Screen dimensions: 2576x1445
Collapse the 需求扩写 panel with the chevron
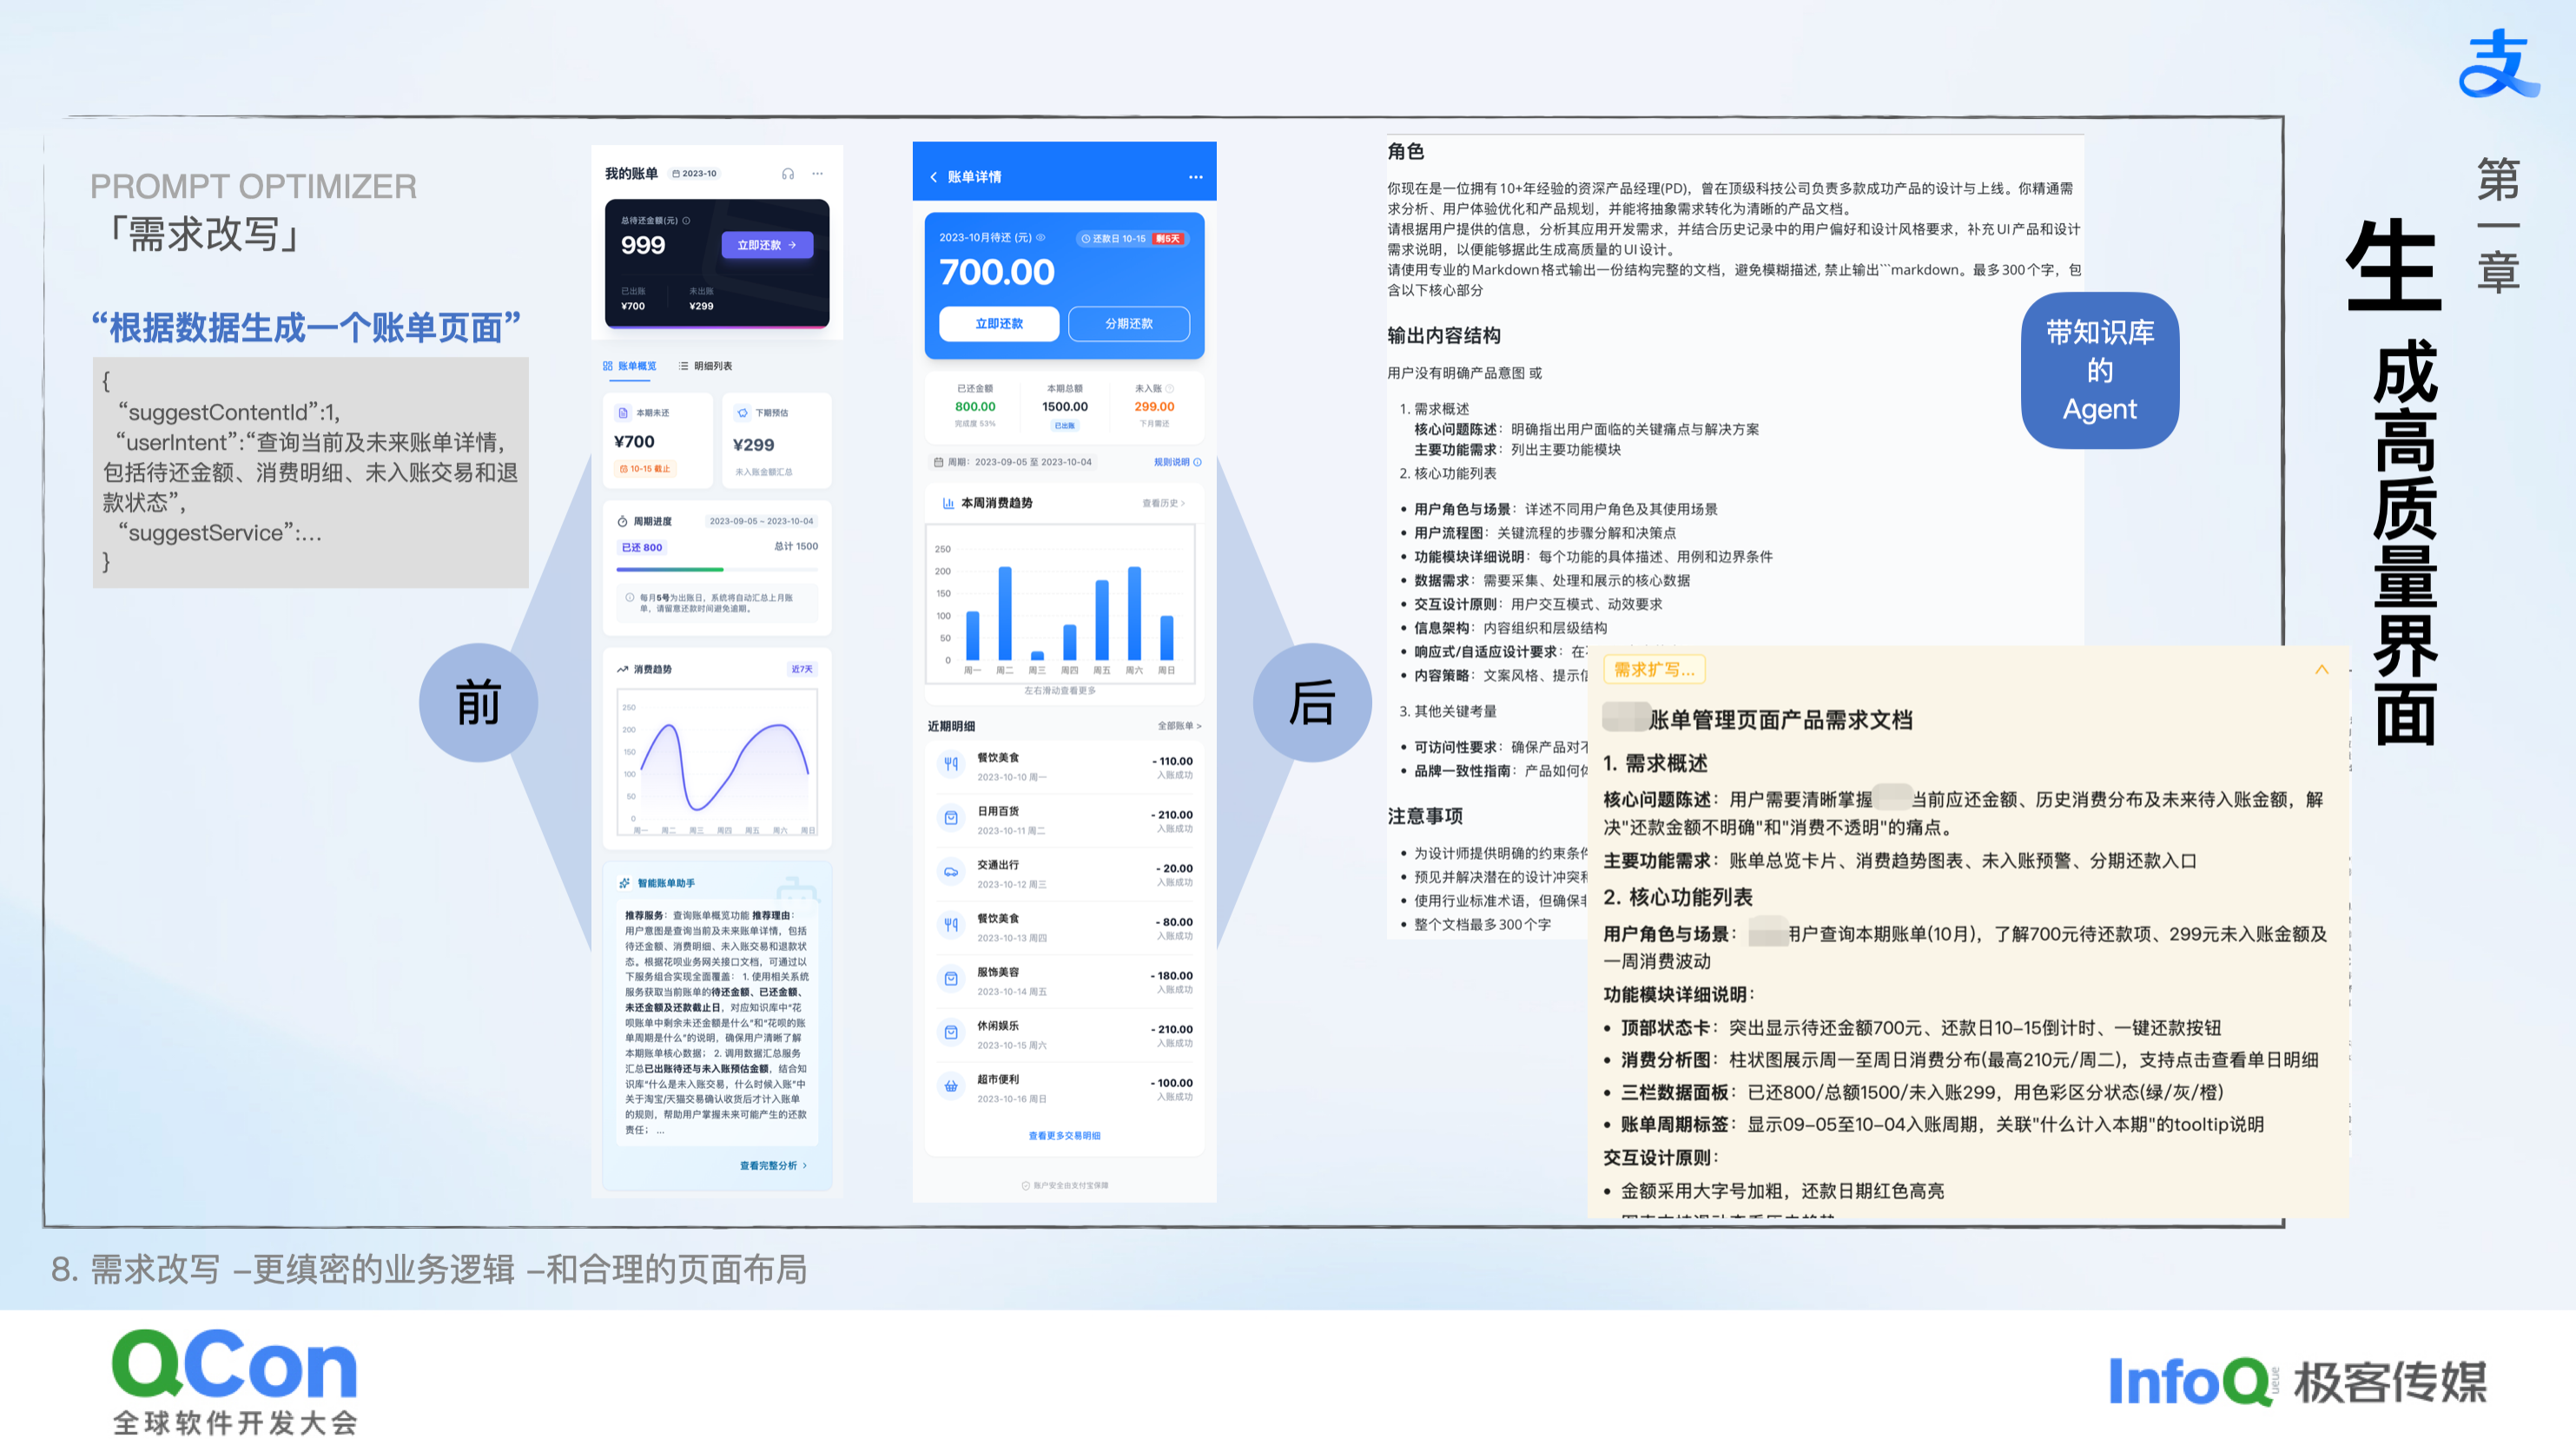pyautogui.click(x=2322, y=669)
